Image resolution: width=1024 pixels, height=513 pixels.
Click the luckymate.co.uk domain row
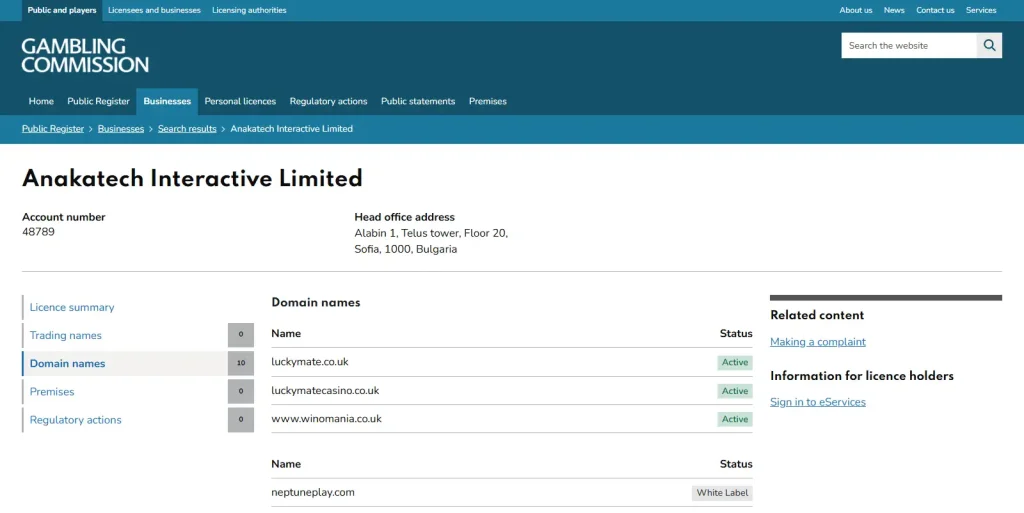pos(512,362)
